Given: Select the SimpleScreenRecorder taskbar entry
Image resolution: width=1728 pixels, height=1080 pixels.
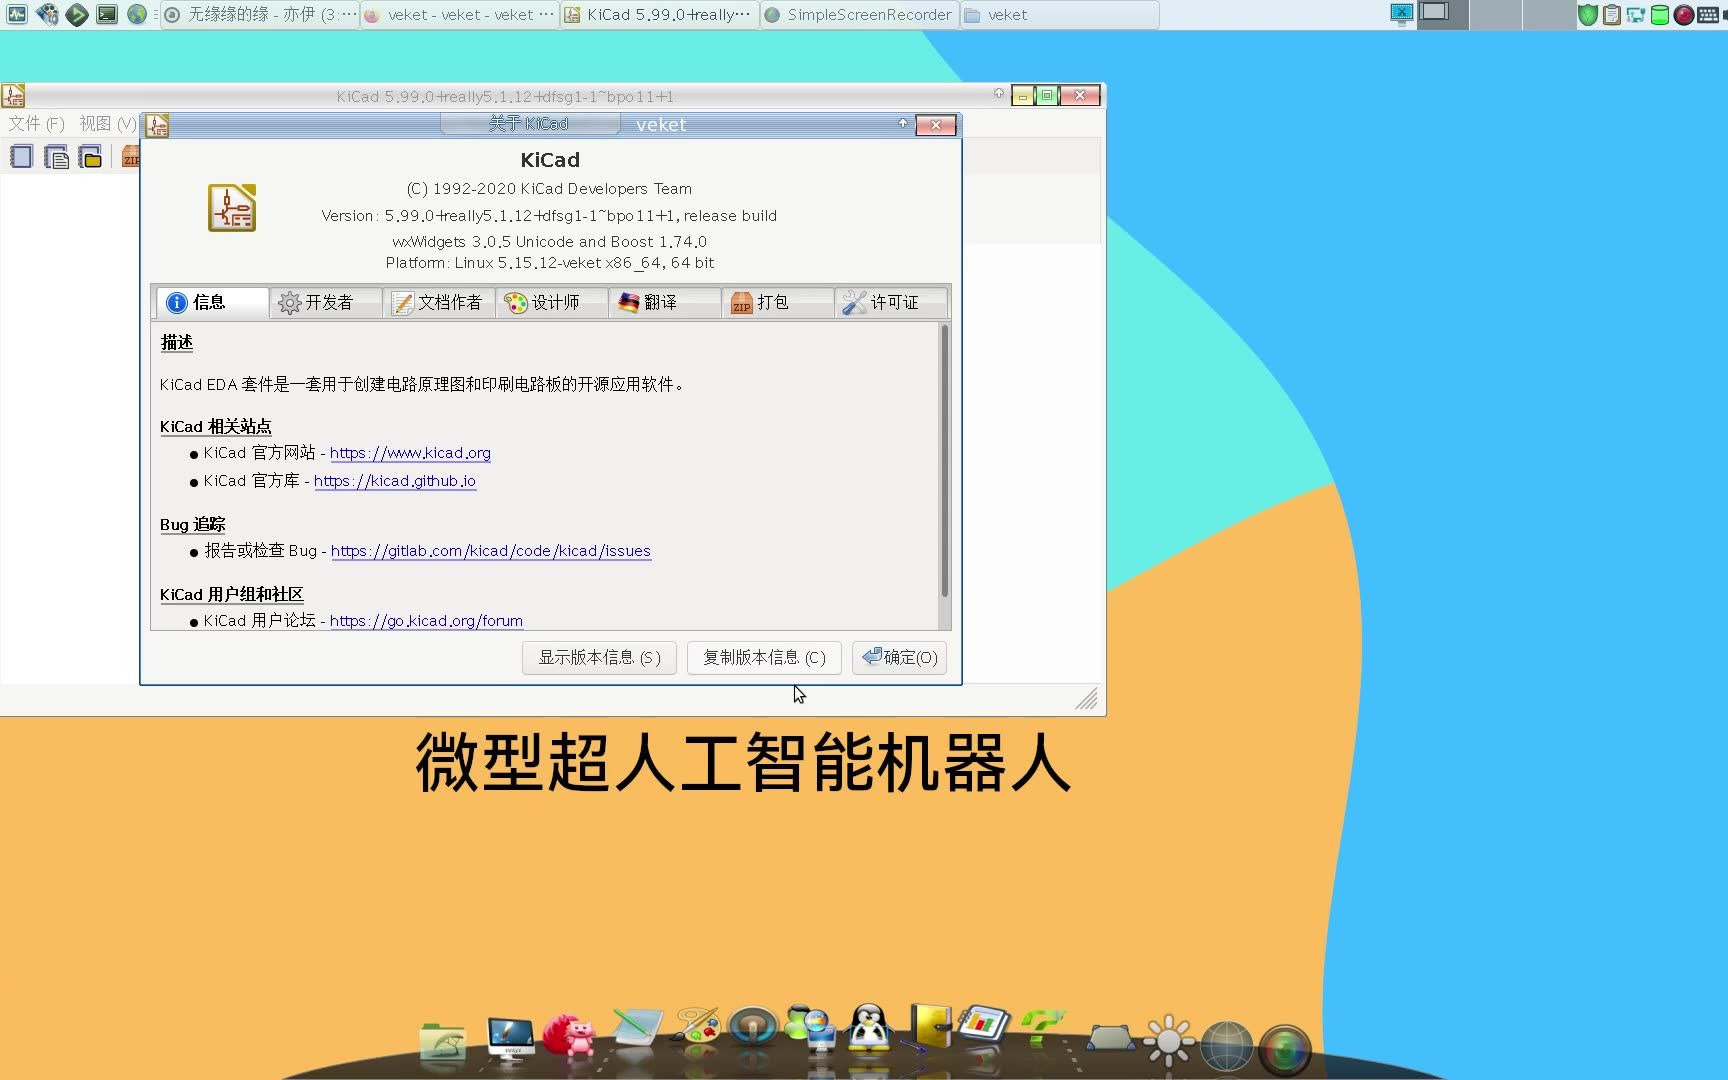Looking at the screenshot, I should [860, 15].
